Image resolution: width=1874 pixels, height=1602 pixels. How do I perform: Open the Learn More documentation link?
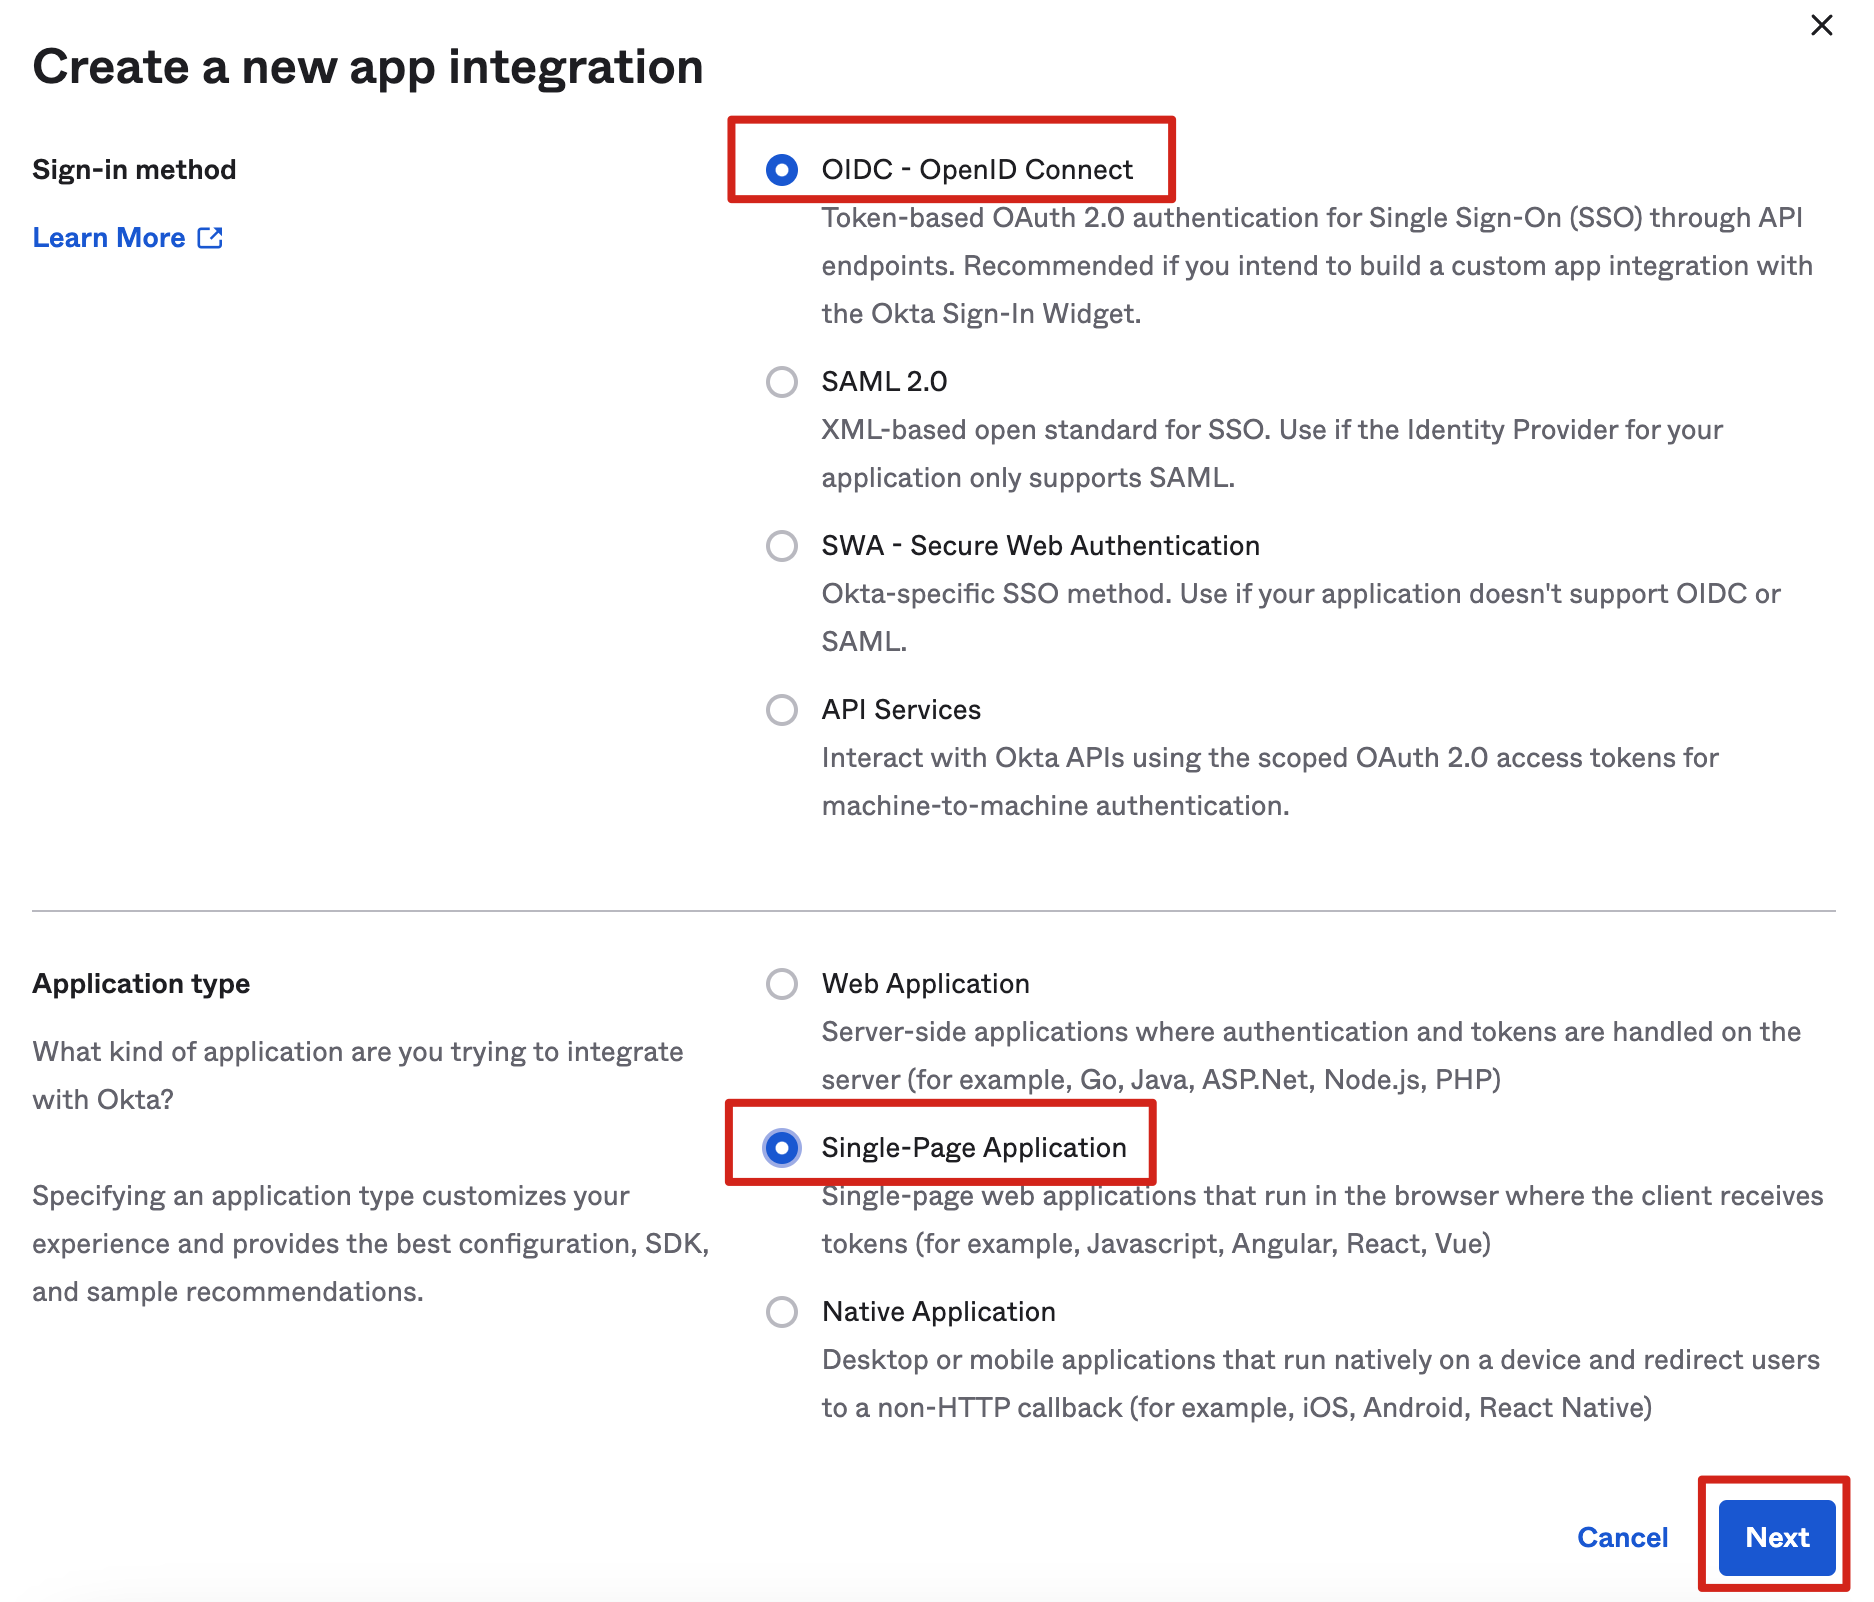pyautogui.click(x=108, y=237)
